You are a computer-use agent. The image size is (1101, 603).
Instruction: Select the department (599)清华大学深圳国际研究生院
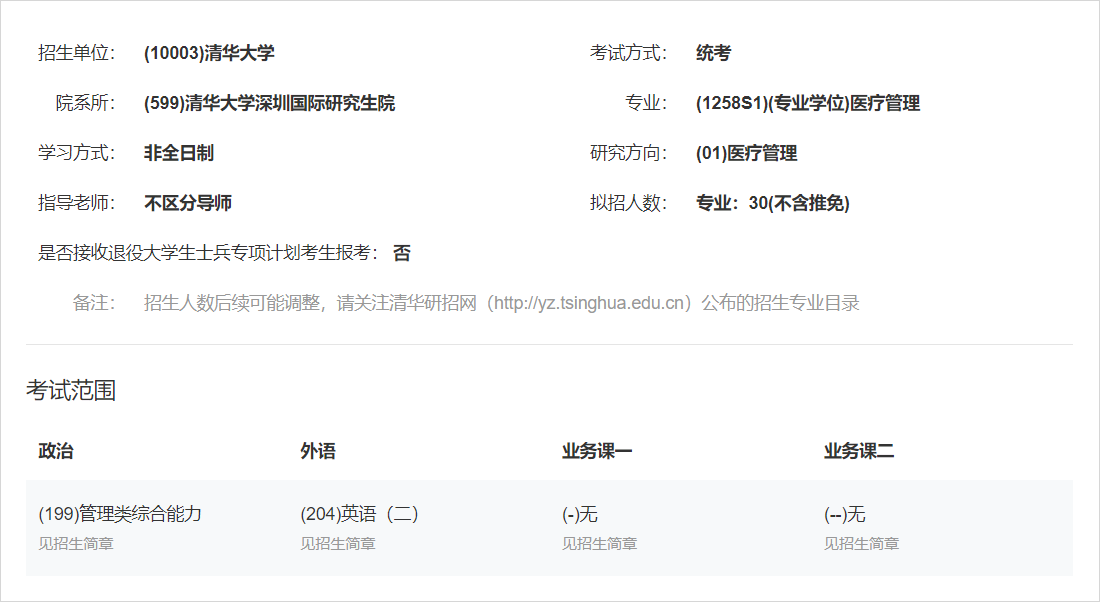(270, 103)
